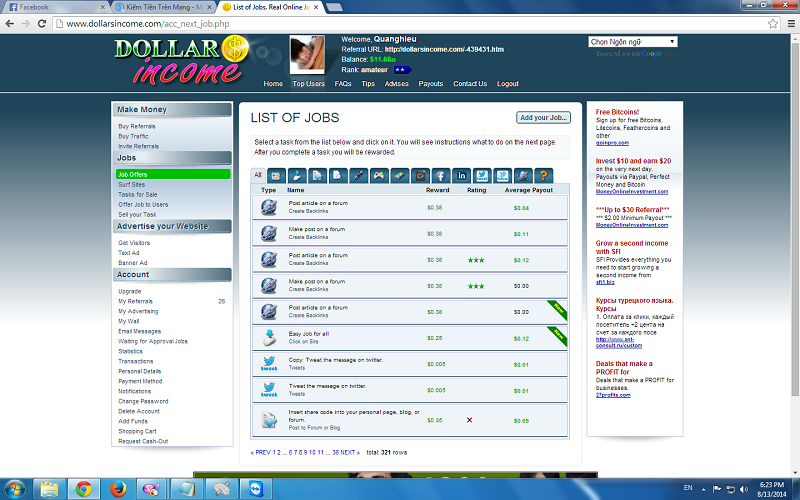
Task: Open Waiting for Approval Jobs link
Action: 153,341
